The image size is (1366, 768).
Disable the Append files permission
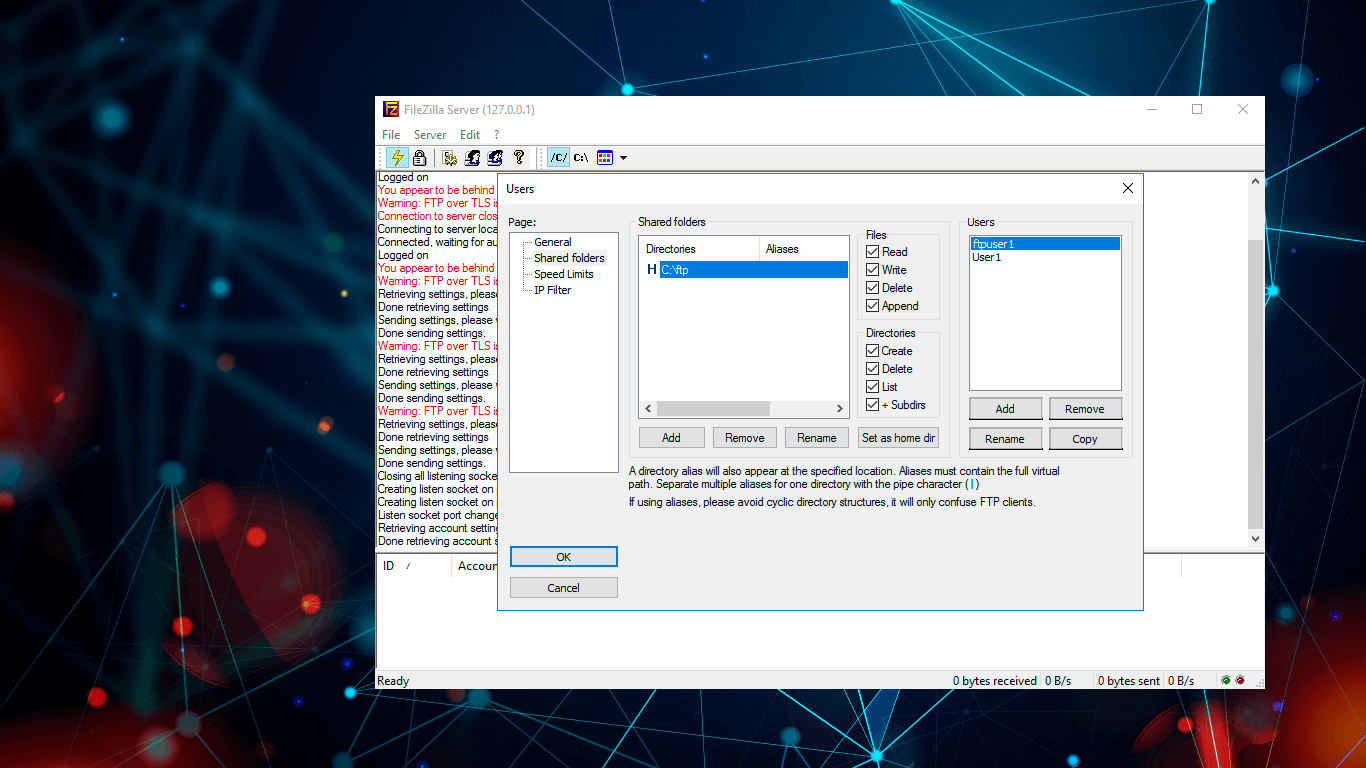pos(873,305)
